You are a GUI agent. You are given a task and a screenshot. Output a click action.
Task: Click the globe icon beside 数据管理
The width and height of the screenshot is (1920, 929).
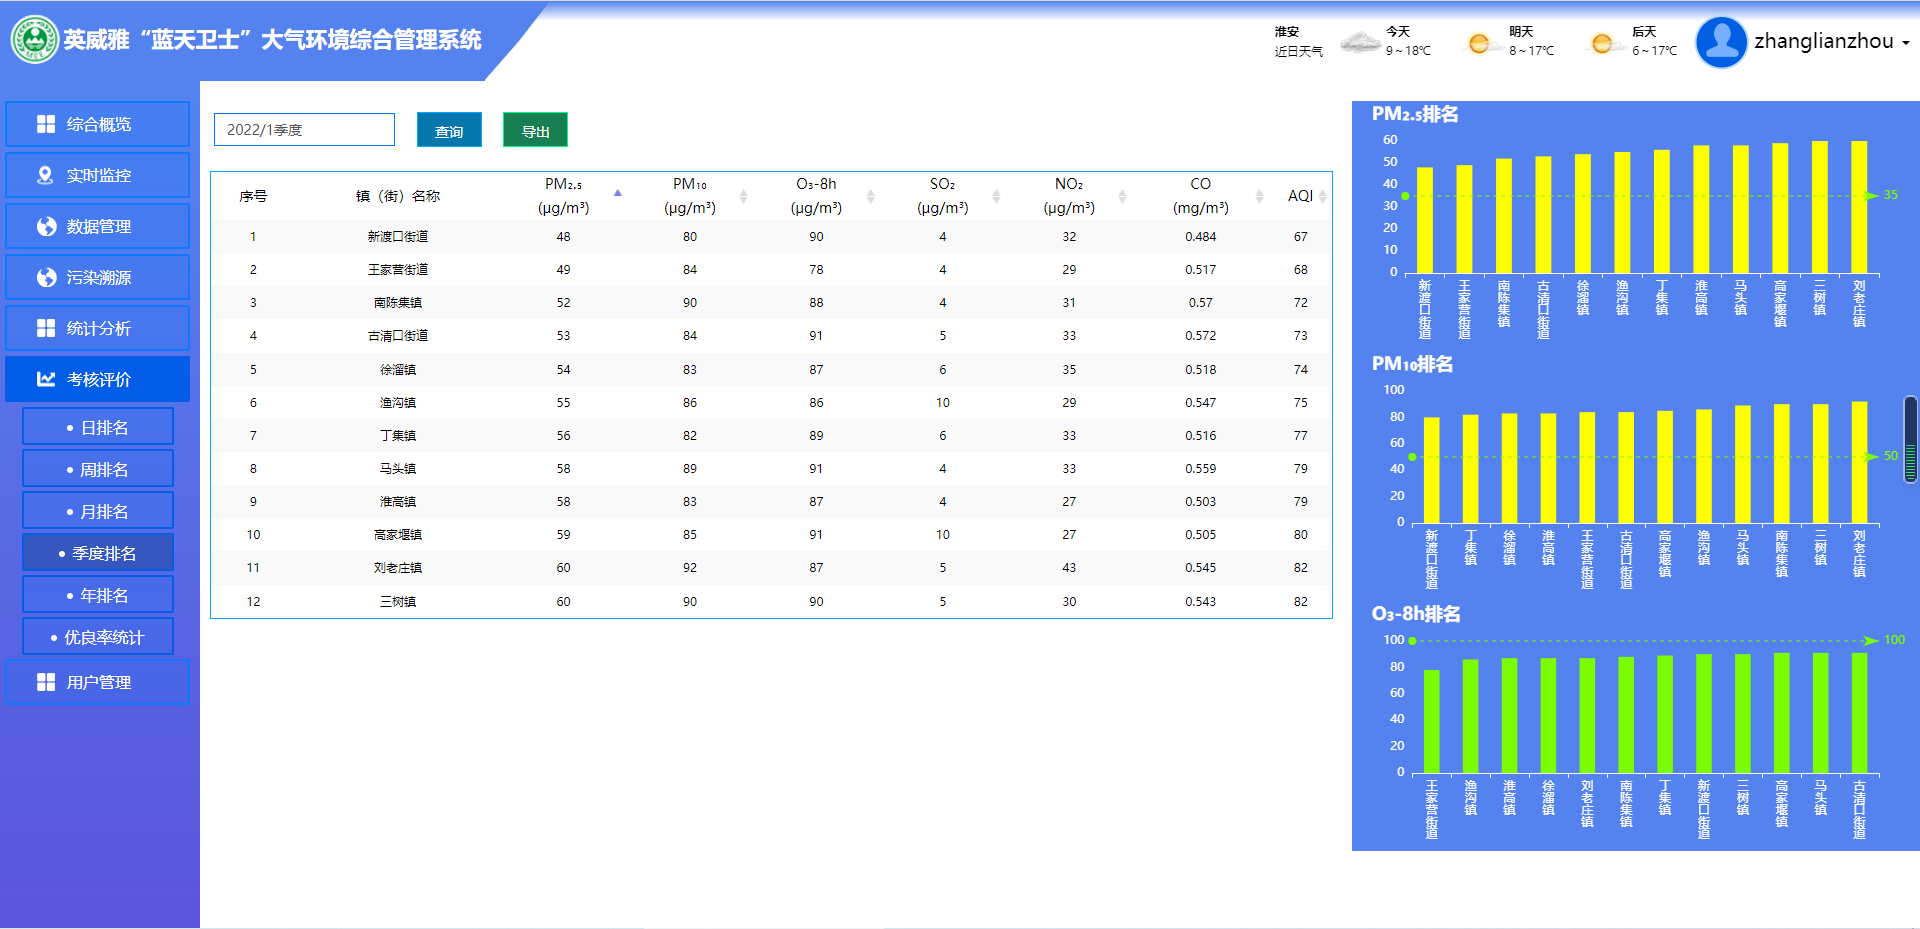point(46,226)
